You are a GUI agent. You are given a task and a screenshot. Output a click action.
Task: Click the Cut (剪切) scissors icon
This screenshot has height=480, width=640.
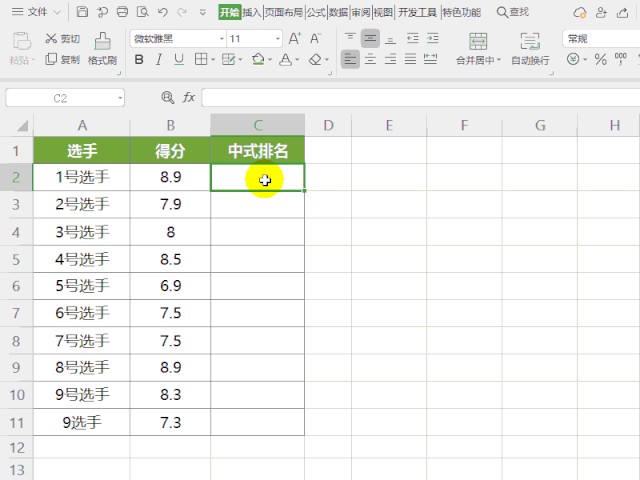coord(52,38)
